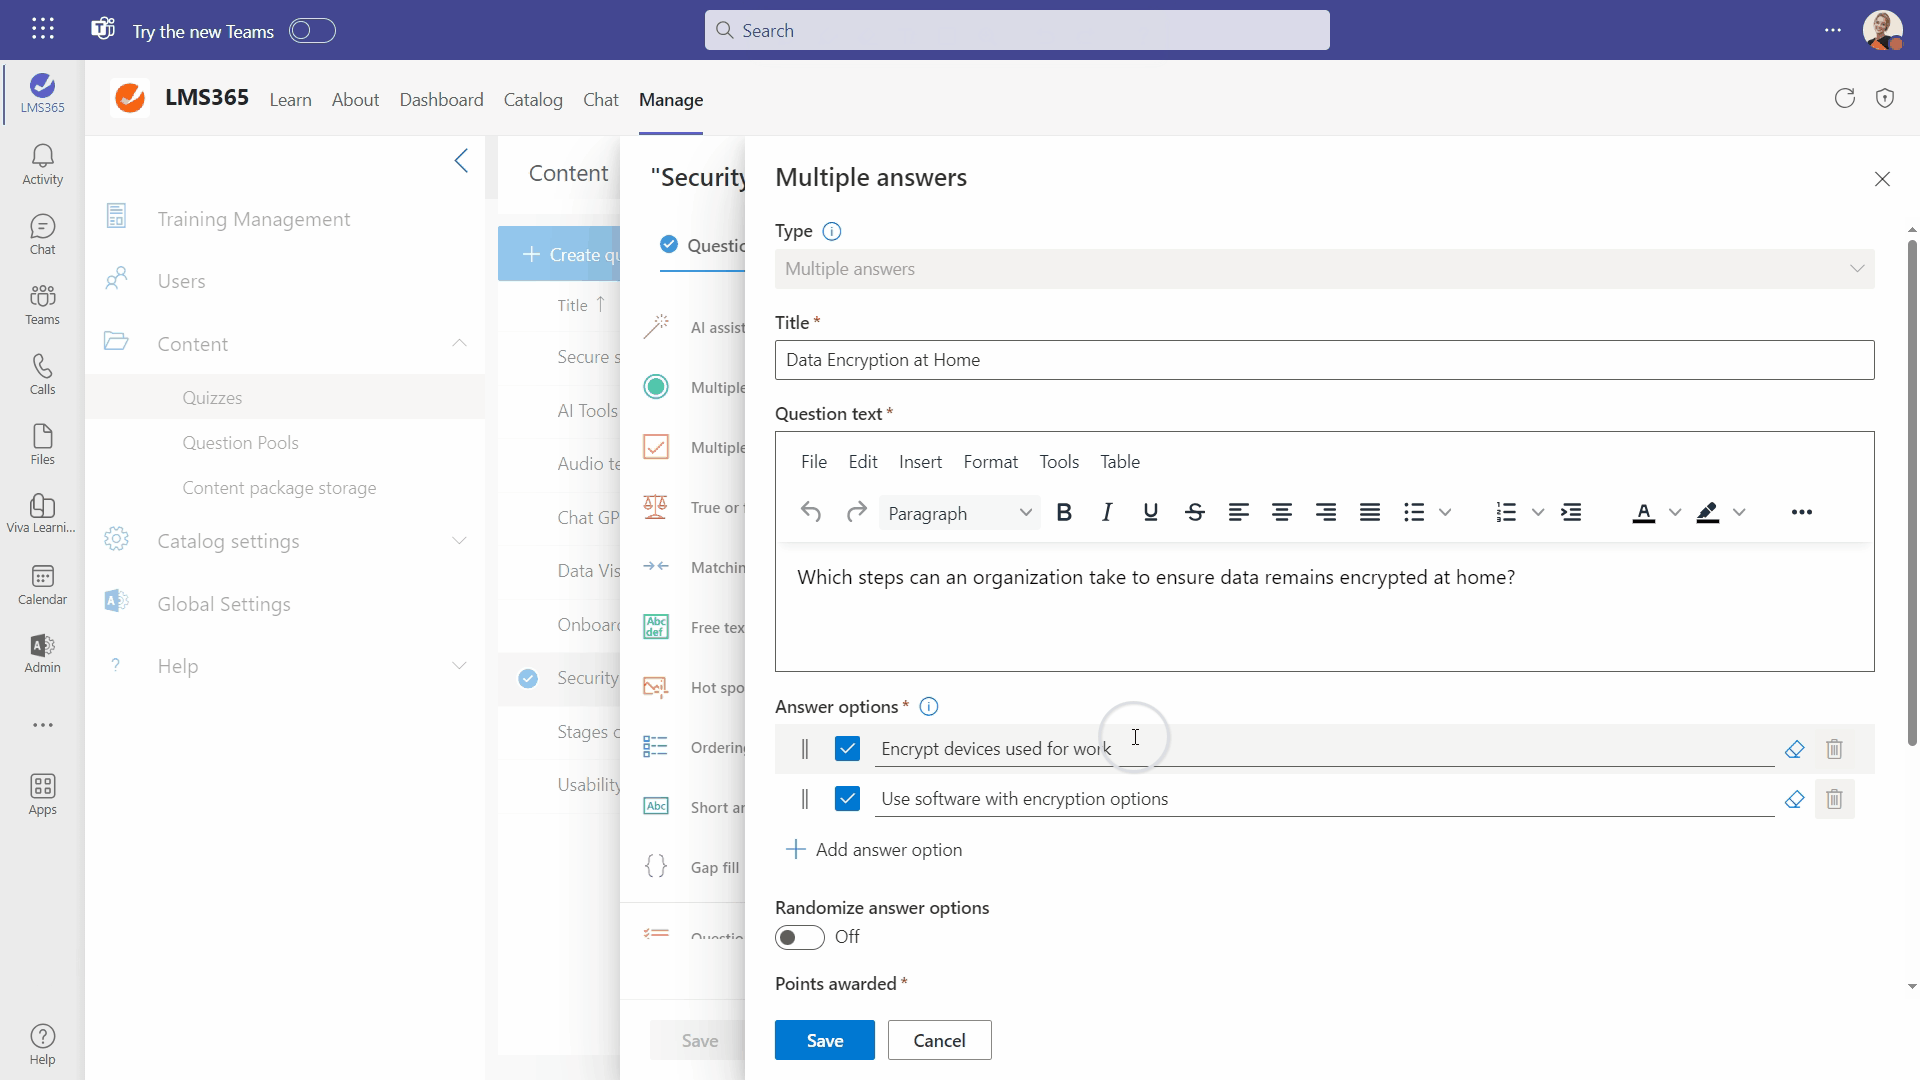Switch to the Catalog tab
The image size is (1920, 1080).
point(533,100)
